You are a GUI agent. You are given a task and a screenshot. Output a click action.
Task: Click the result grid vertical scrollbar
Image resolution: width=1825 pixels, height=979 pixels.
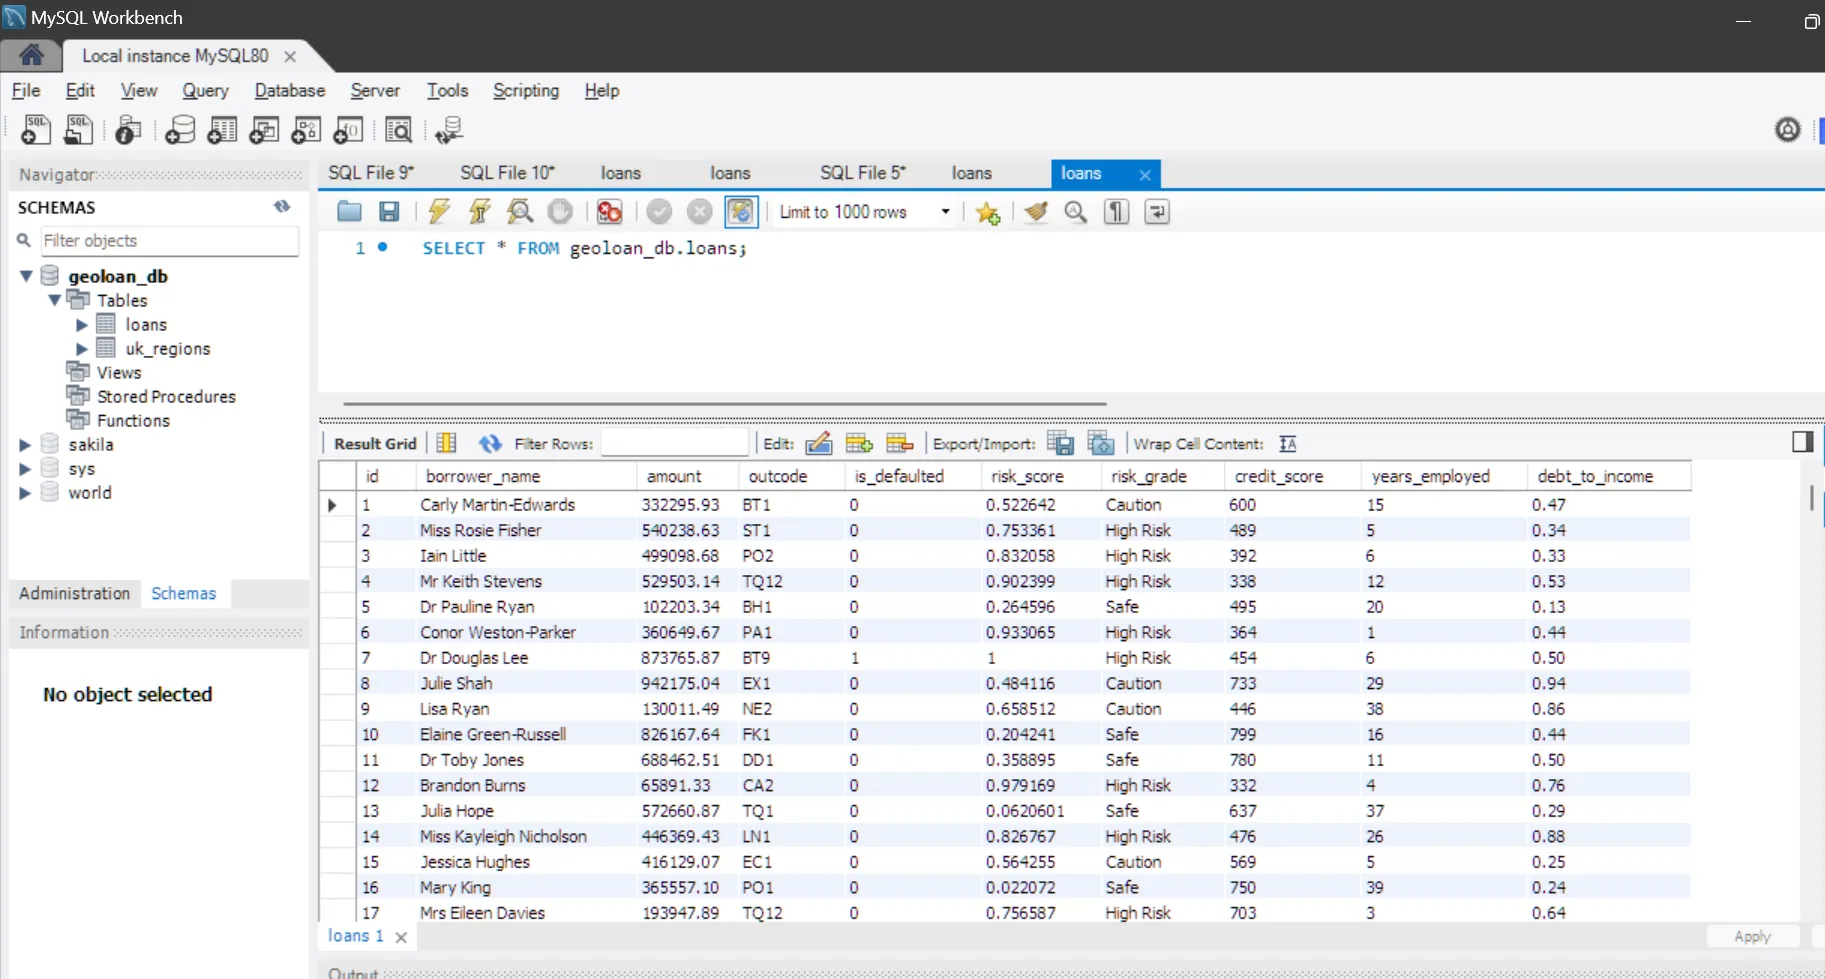1812,498
